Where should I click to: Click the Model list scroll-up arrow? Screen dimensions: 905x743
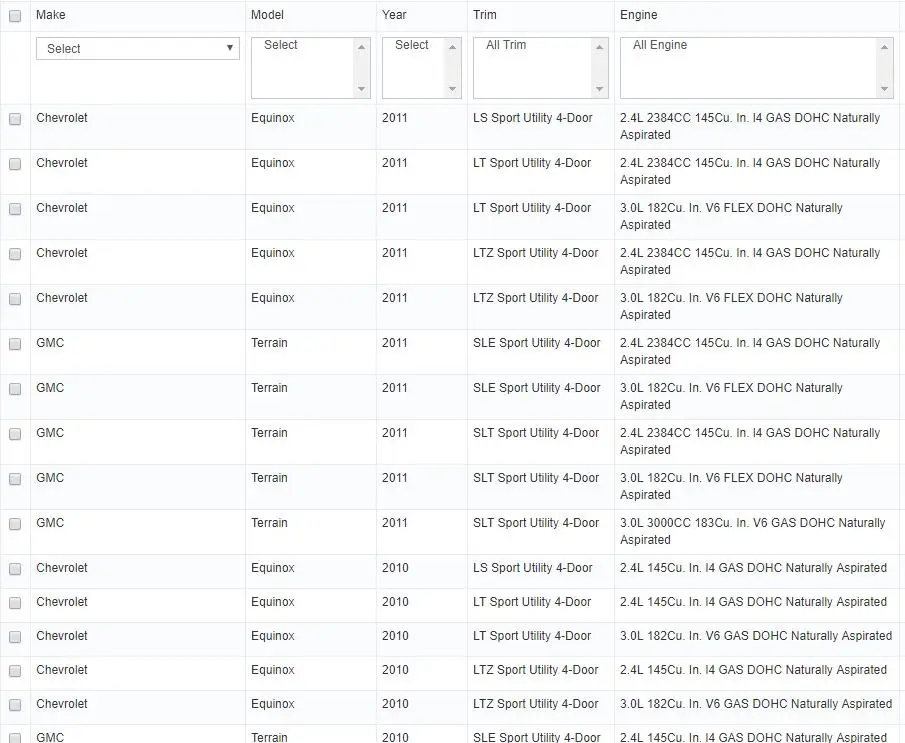[x=361, y=47]
